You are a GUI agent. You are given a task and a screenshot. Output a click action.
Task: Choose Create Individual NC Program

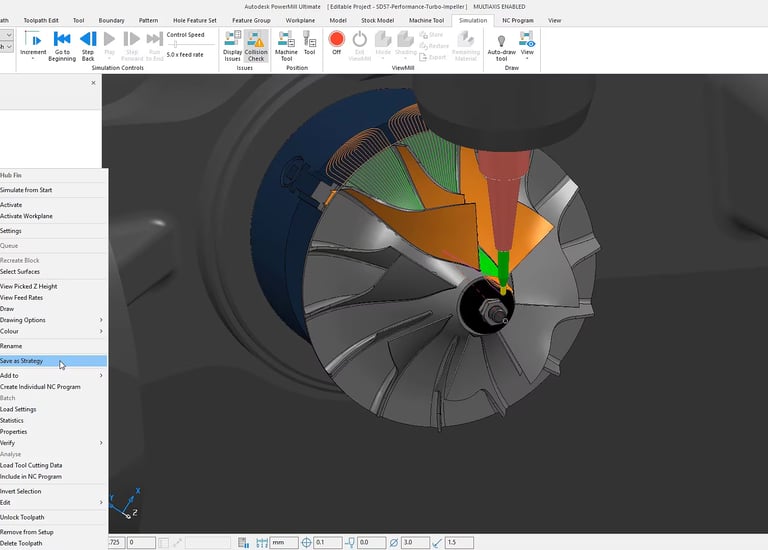click(53, 387)
